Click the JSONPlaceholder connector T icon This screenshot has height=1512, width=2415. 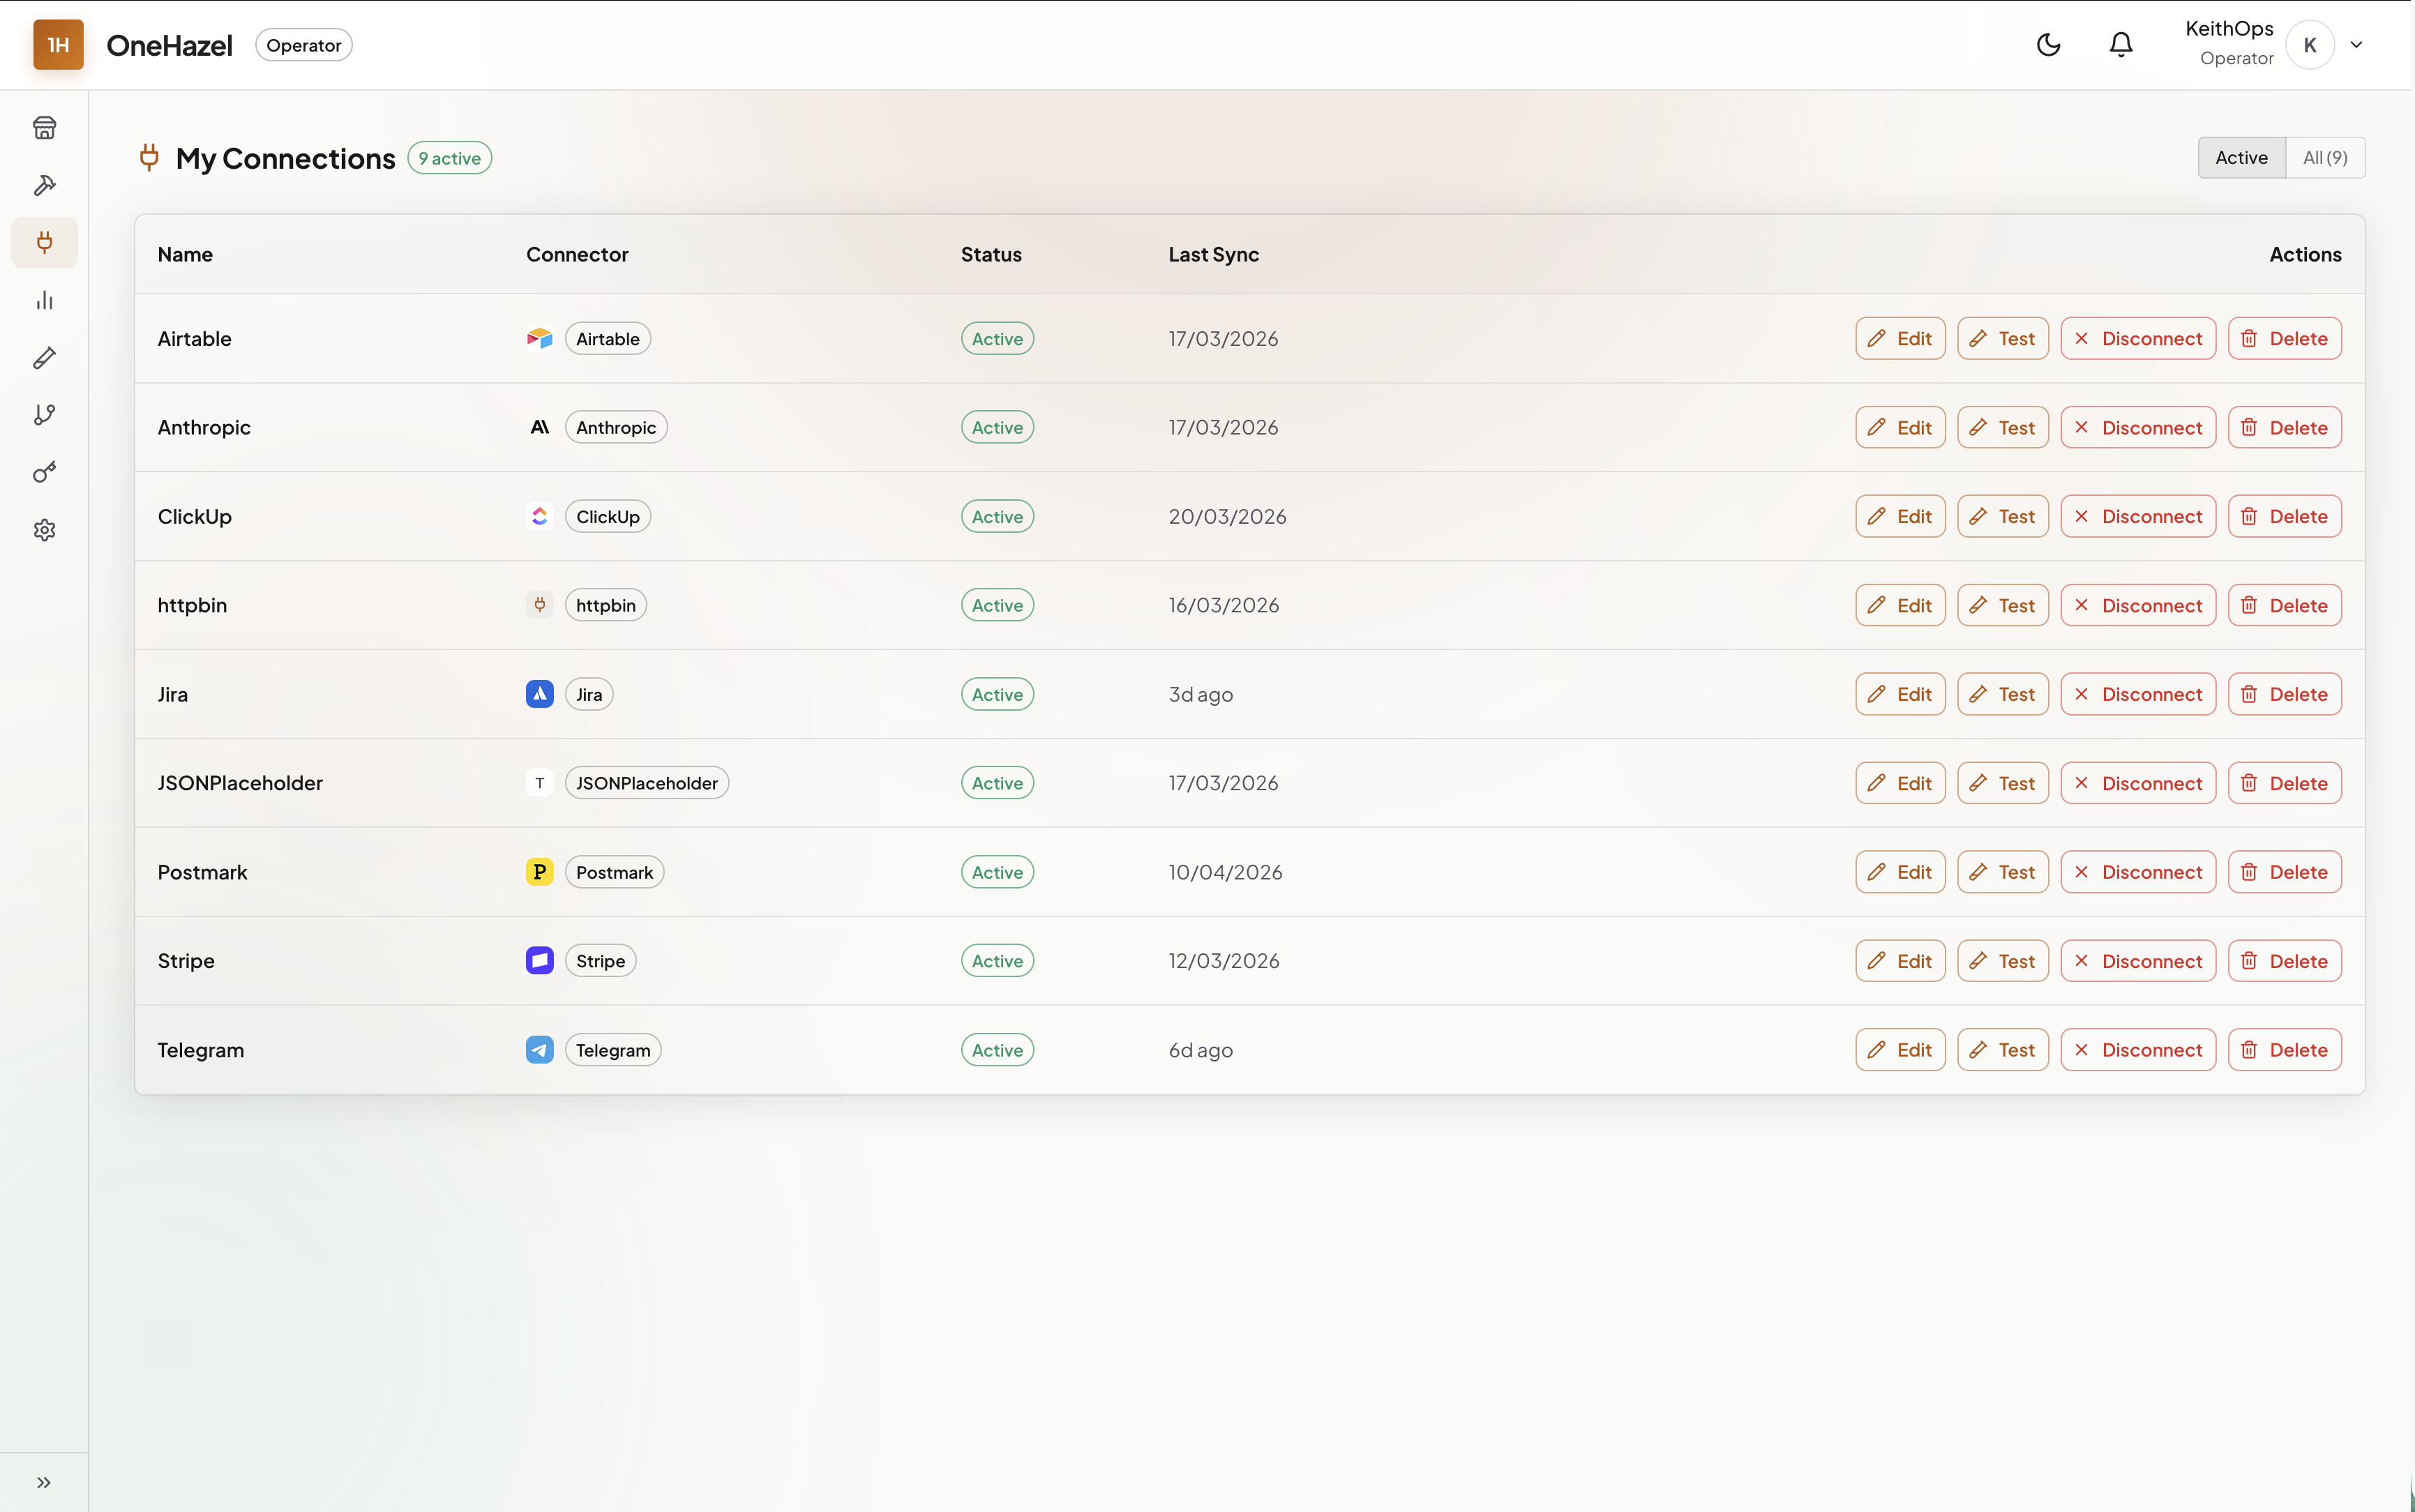(x=539, y=783)
